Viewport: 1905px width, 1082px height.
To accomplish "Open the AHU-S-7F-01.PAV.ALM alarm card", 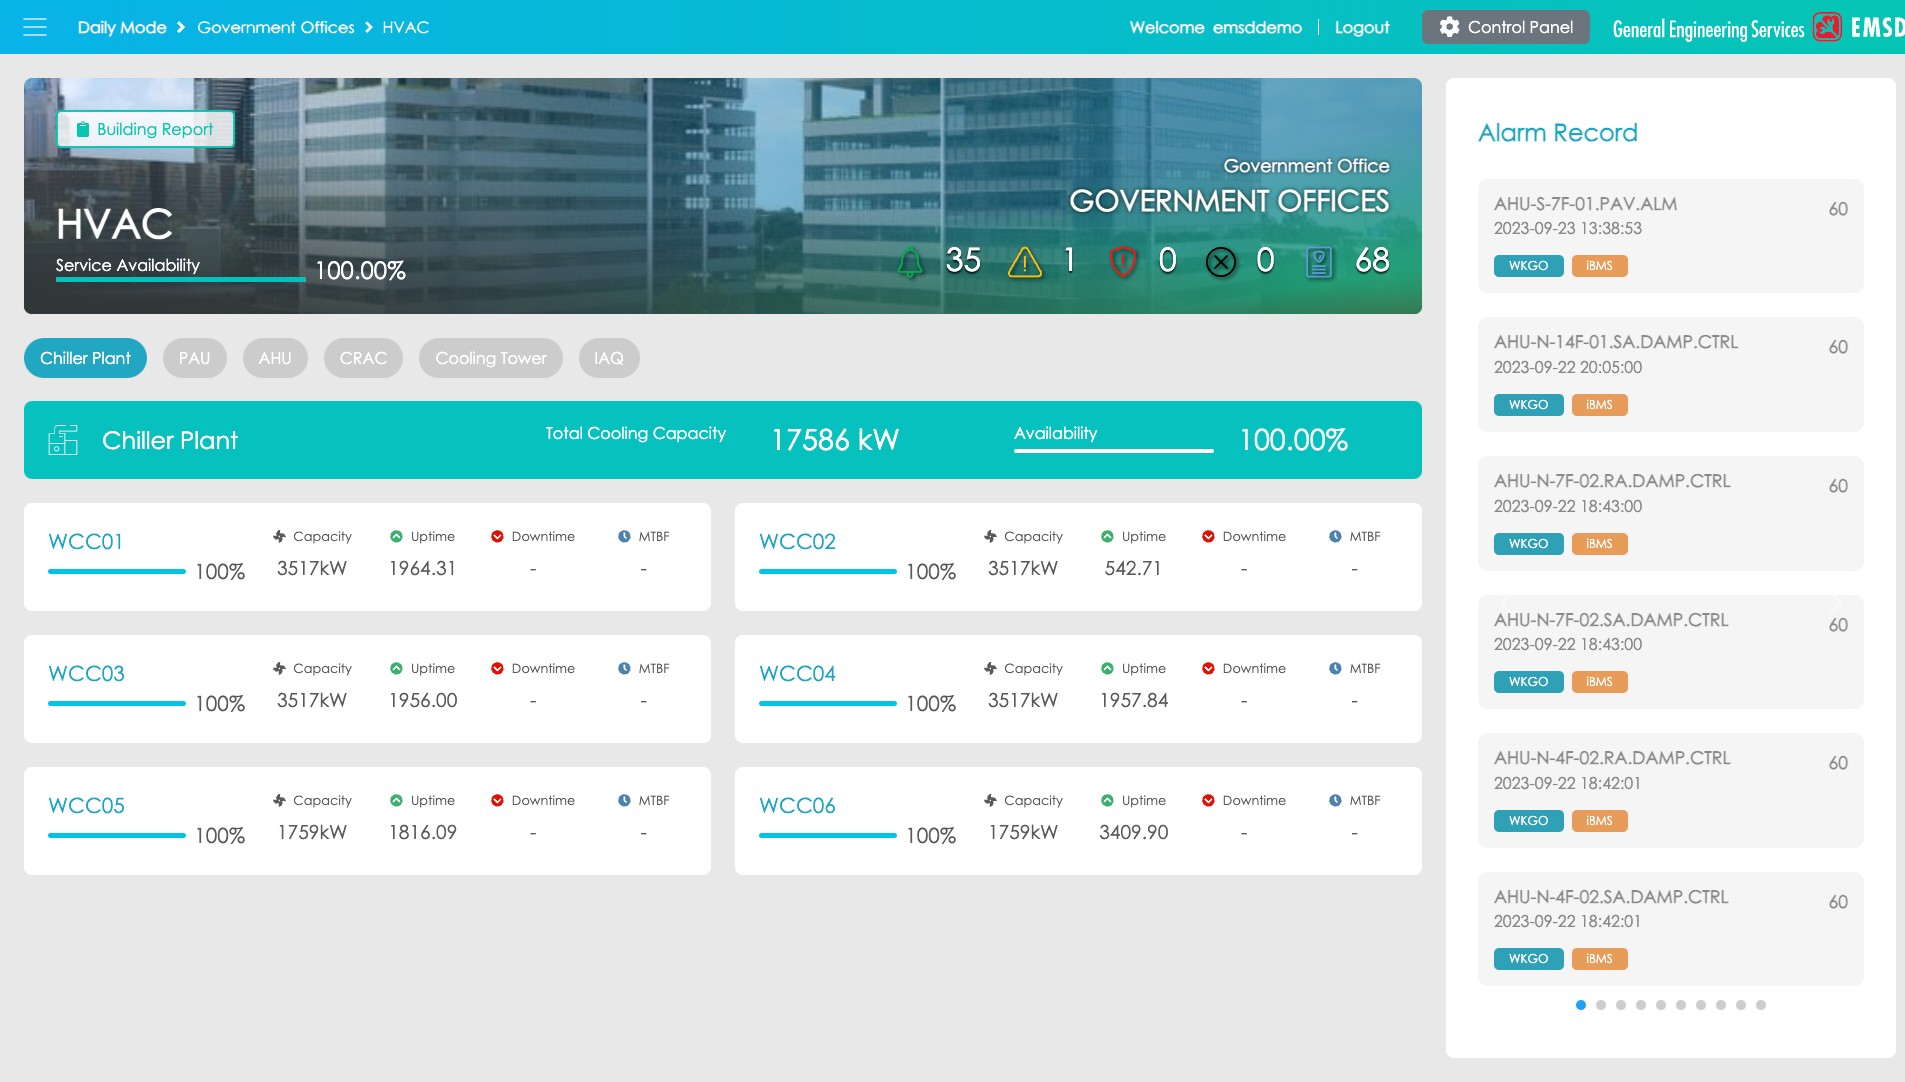I will (x=1670, y=236).
